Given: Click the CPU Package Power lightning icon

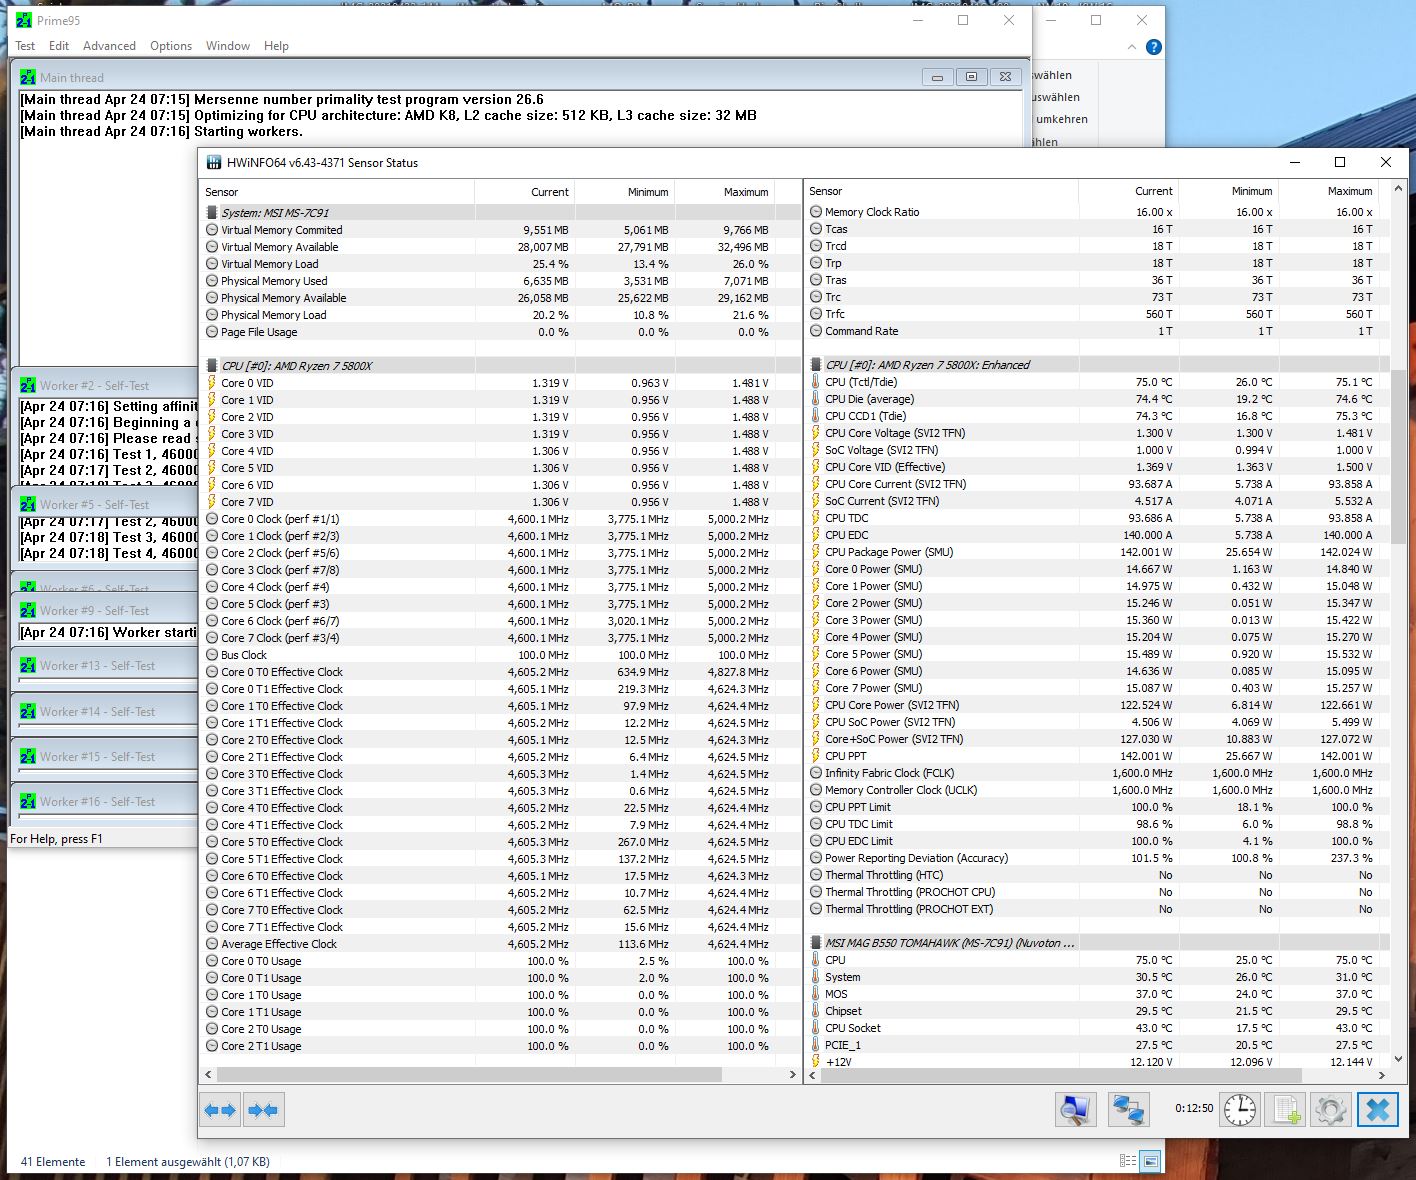Looking at the screenshot, I should click(816, 552).
